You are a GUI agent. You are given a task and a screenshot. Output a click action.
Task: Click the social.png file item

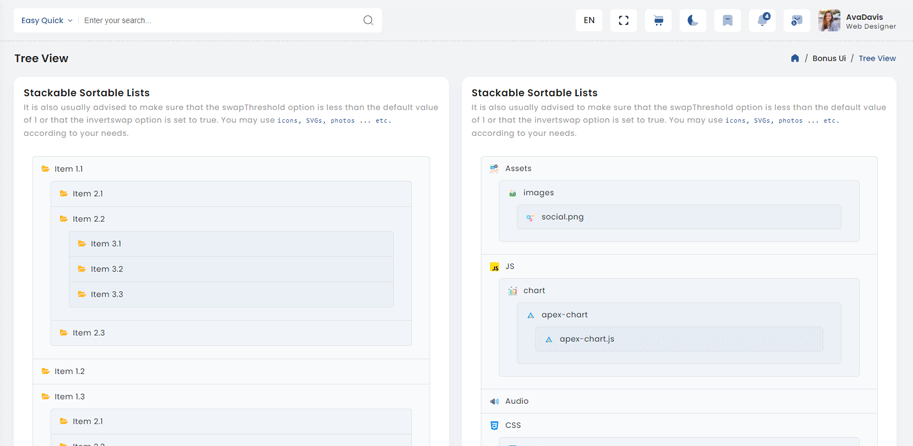point(562,217)
